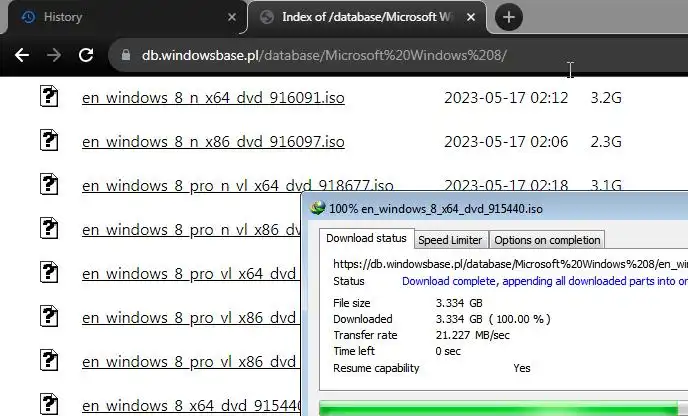Open the en_windows_8_x64_dvd_91544 link
Viewport: 688px width, 416px height.
[x=191, y=405]
